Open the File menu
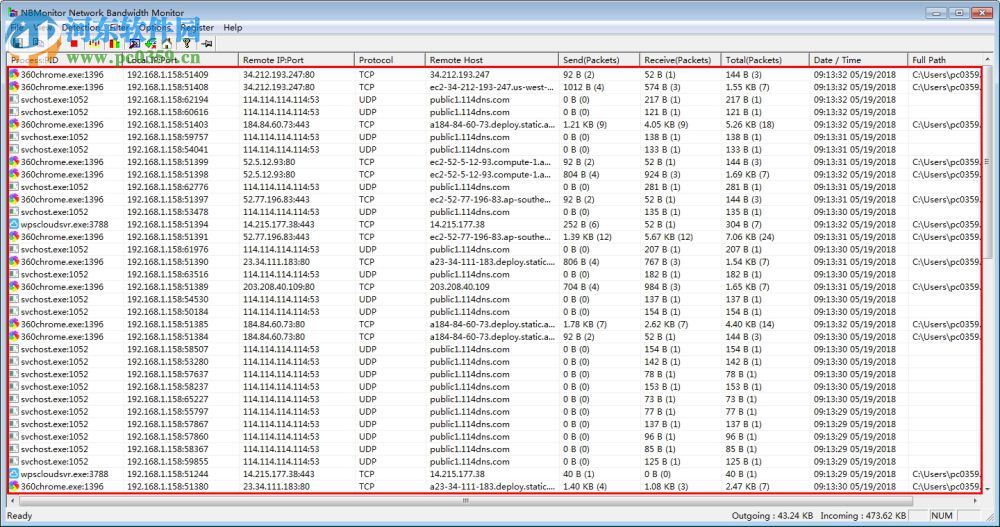This screenshot has height=527, width=1000. tap(17, 27)
